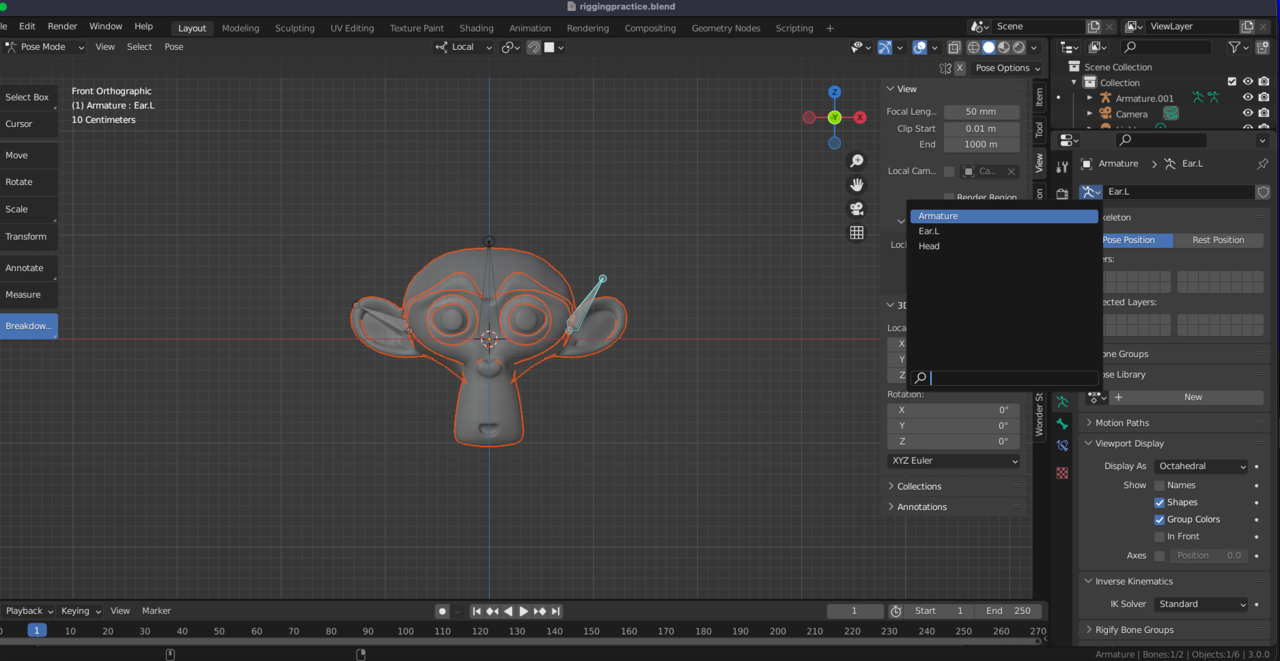The width and height of the screenshot is (1280, 661).
Task: Open the Pose menu in the viewport header
Action: point(173,46)
